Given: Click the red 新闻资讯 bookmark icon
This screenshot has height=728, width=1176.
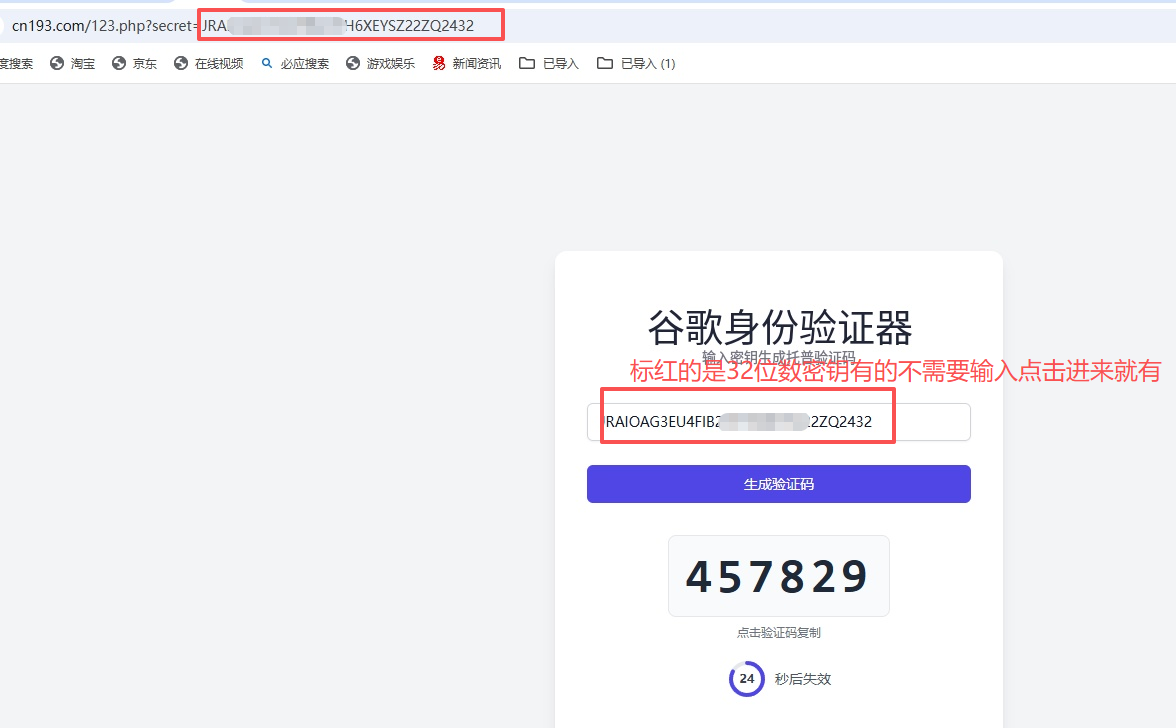Looking at the screenshot, I should [439, 64].
